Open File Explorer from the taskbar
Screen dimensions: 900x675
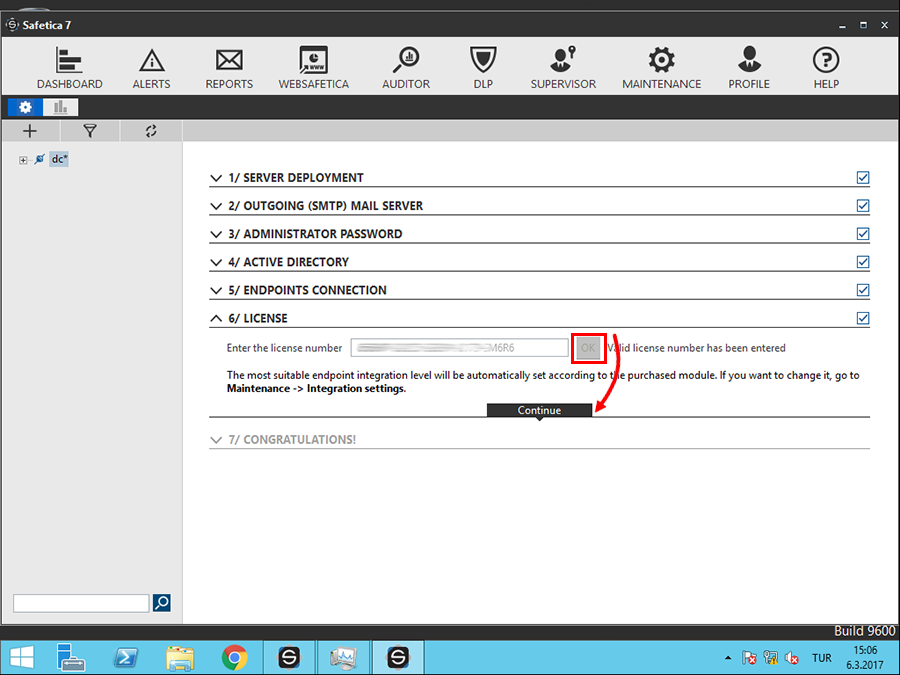[x=180, y=657]
